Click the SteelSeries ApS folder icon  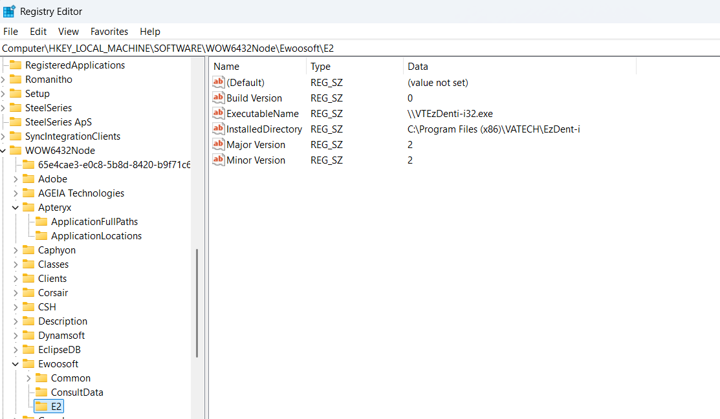tap(16, 122)
